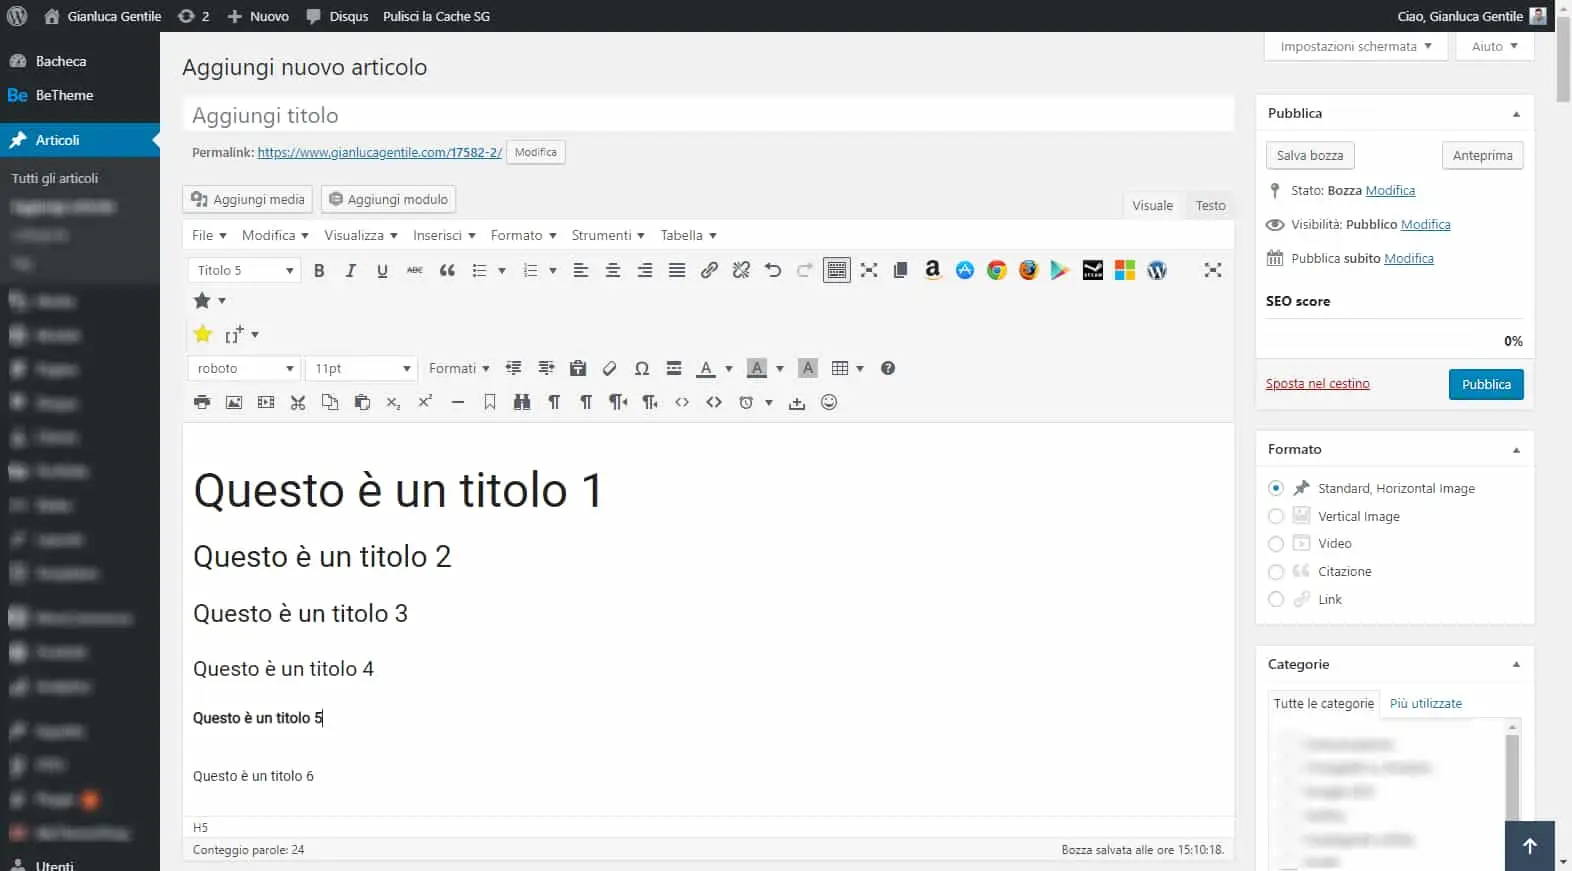Open Impostazioni schermata options
1572x871 pixels.
pyautogui.click(x=1356, y=47)
